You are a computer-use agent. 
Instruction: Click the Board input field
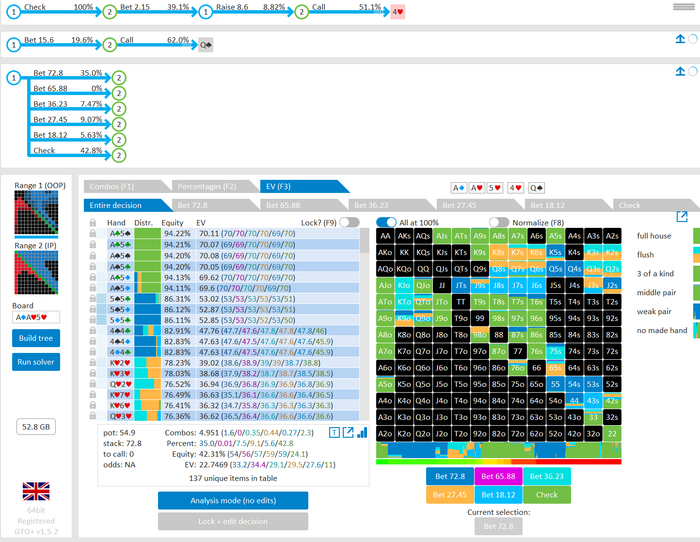click(x=36, y=317)
